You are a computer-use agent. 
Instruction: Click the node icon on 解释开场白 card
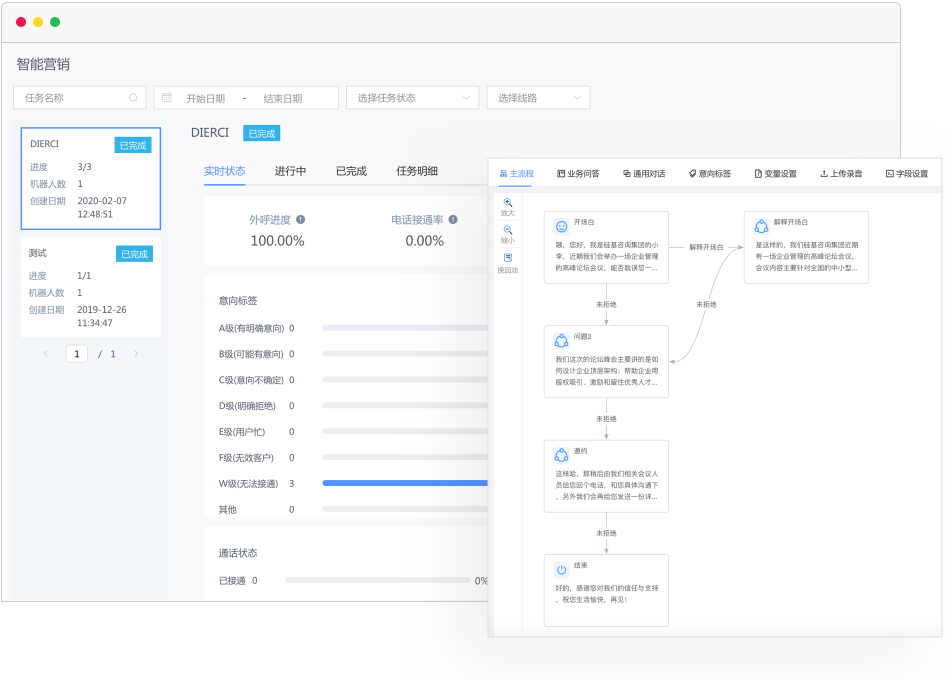[761, 226]
